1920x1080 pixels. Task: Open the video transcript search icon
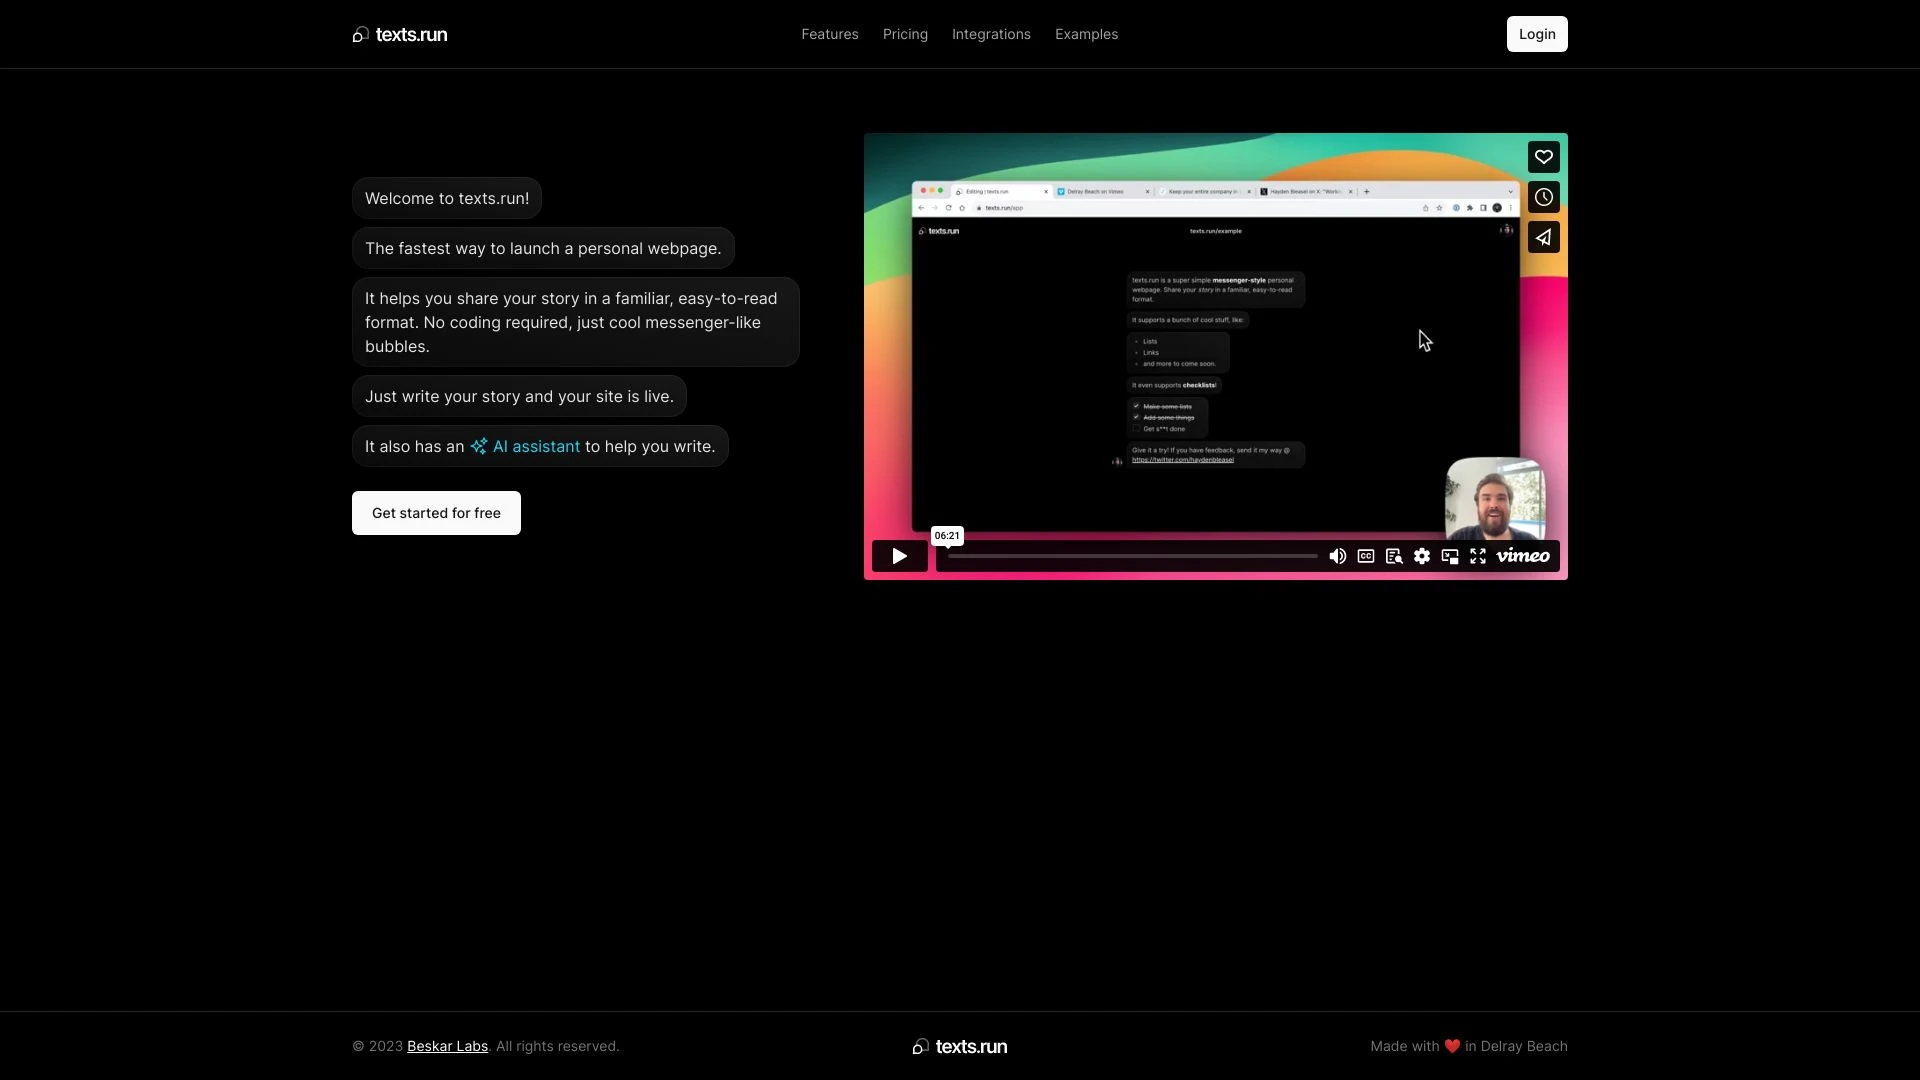coord(1393,556)
